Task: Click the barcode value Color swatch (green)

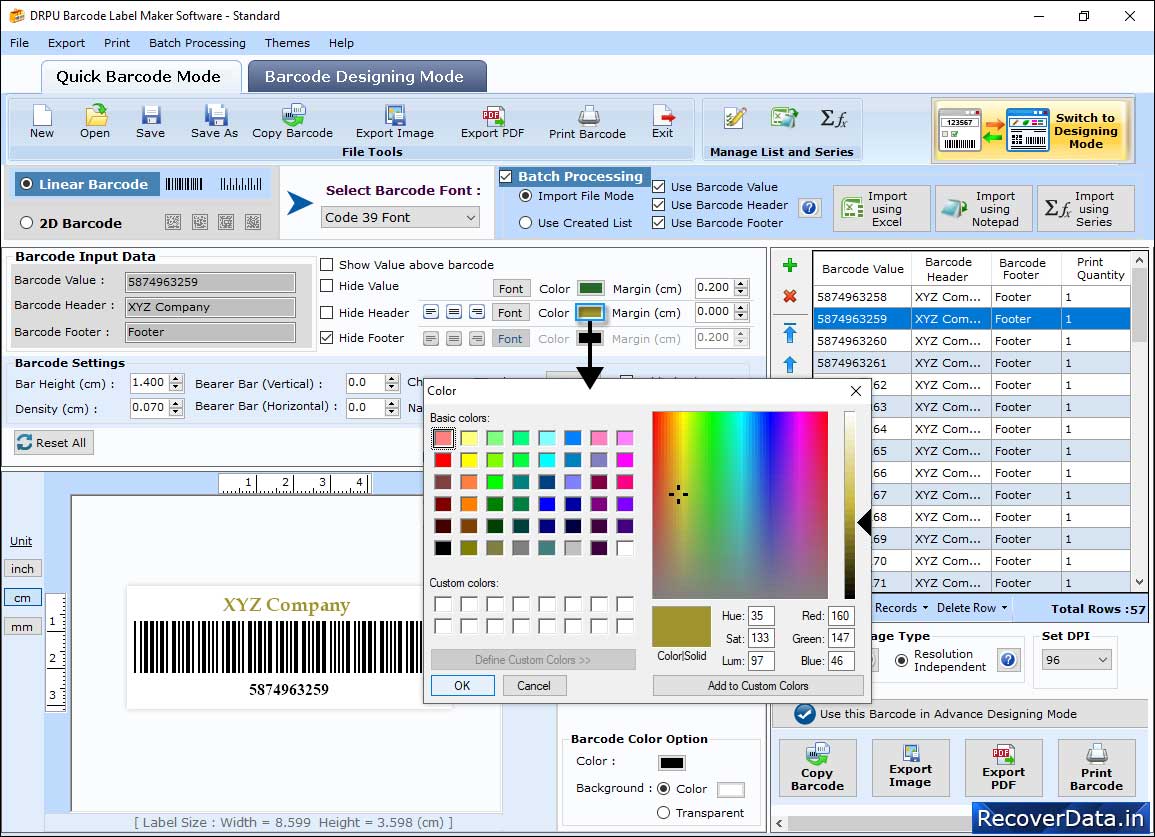Action: [591, 288]
